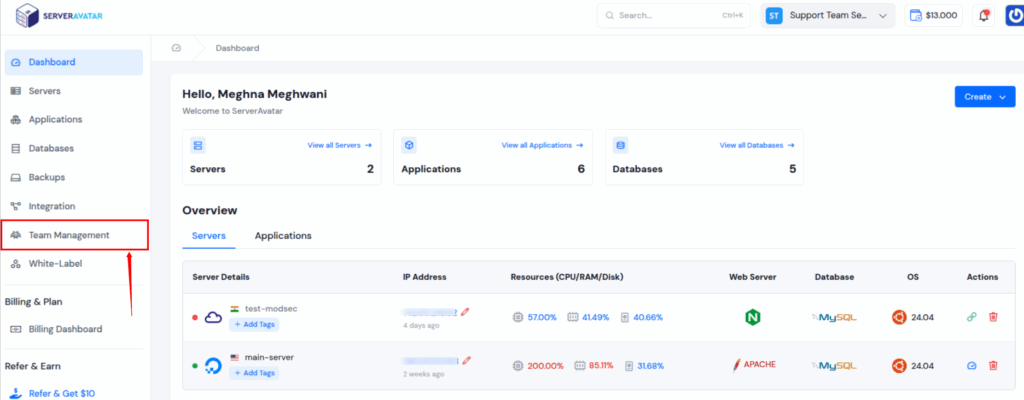Open Billing Dashboard in the sidebar
This screenshot has width=1024, height=400.
[65, 329]
